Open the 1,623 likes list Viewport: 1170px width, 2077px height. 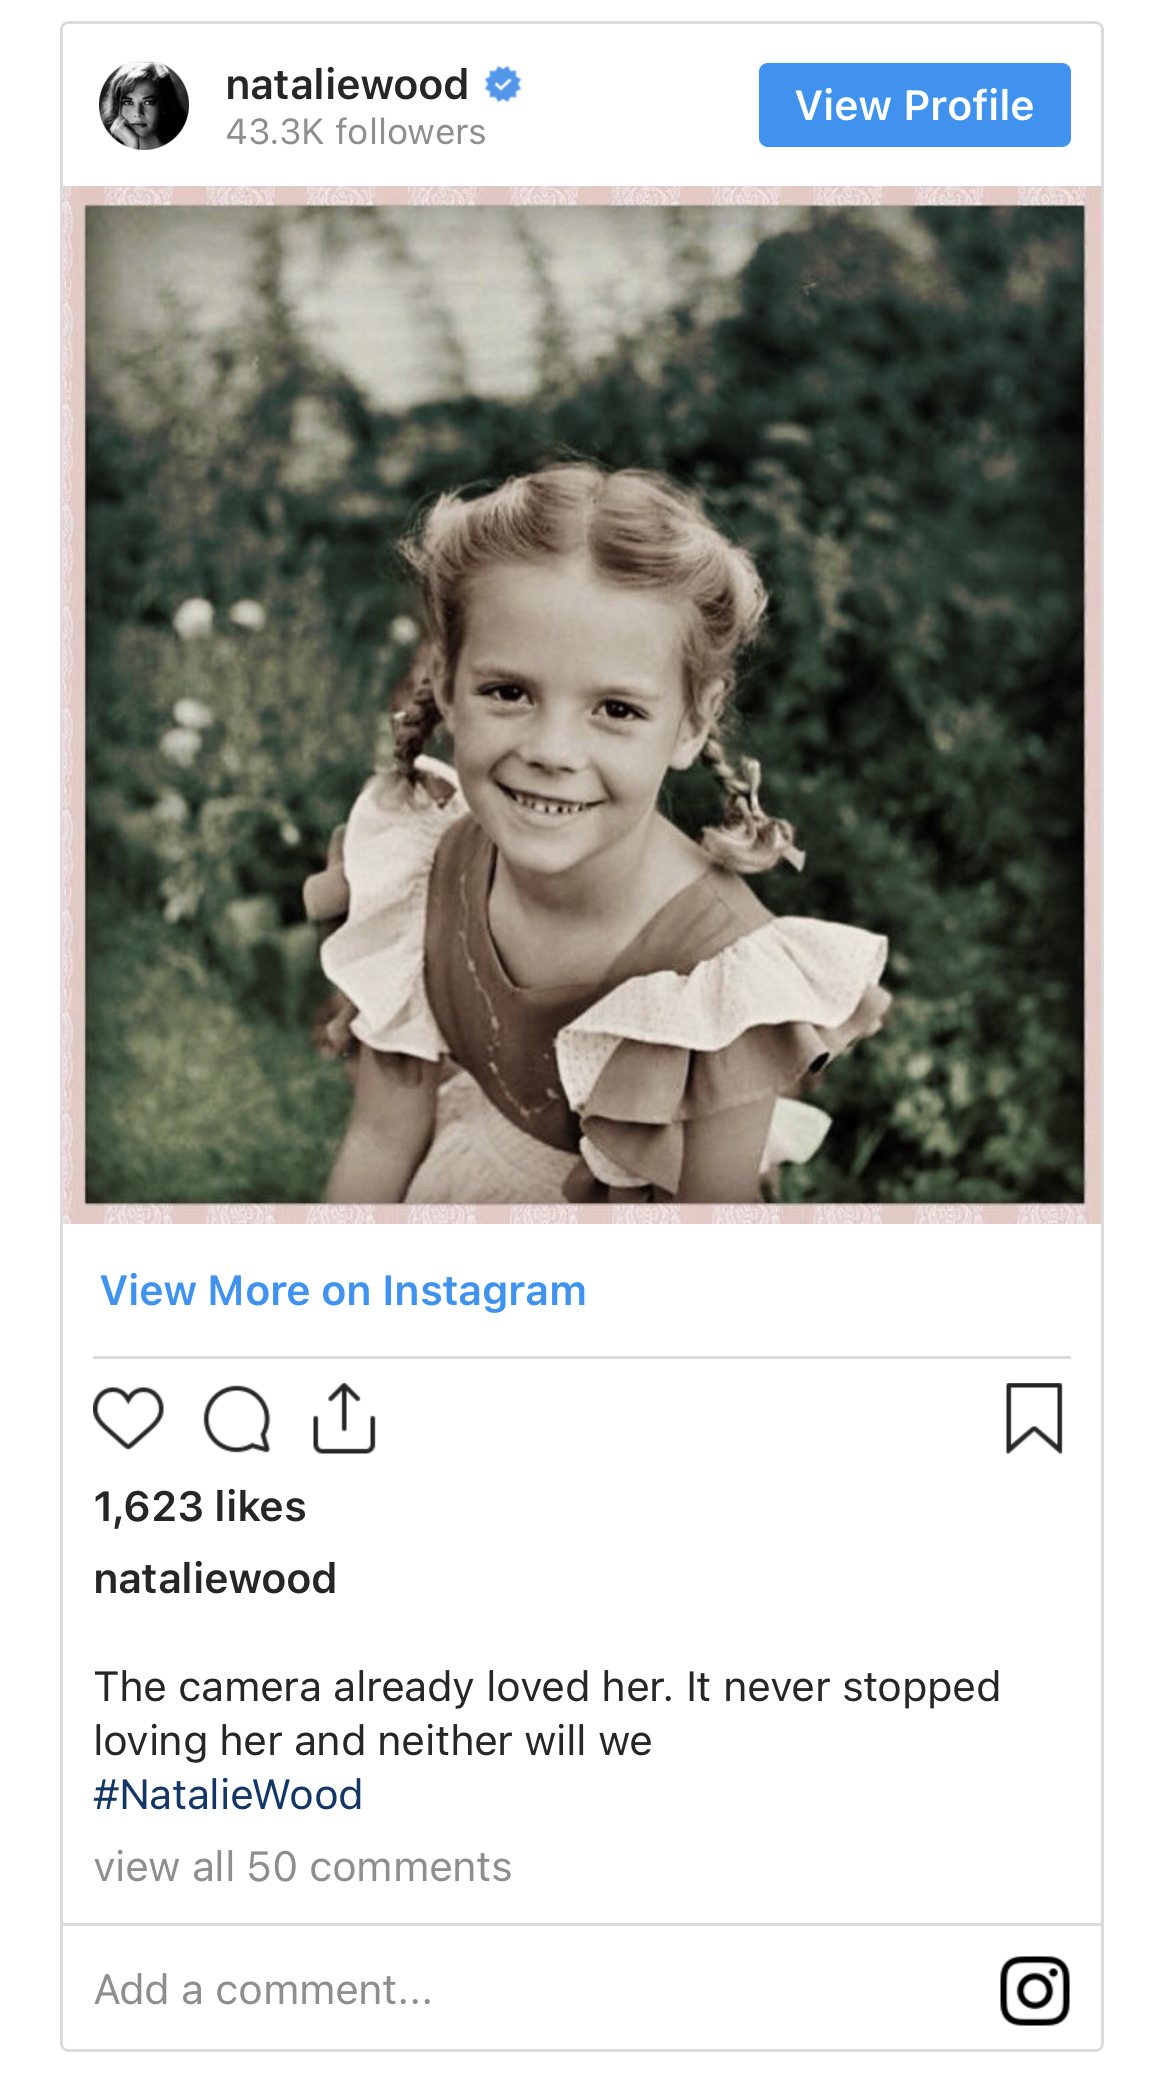tap(200, 1506)
